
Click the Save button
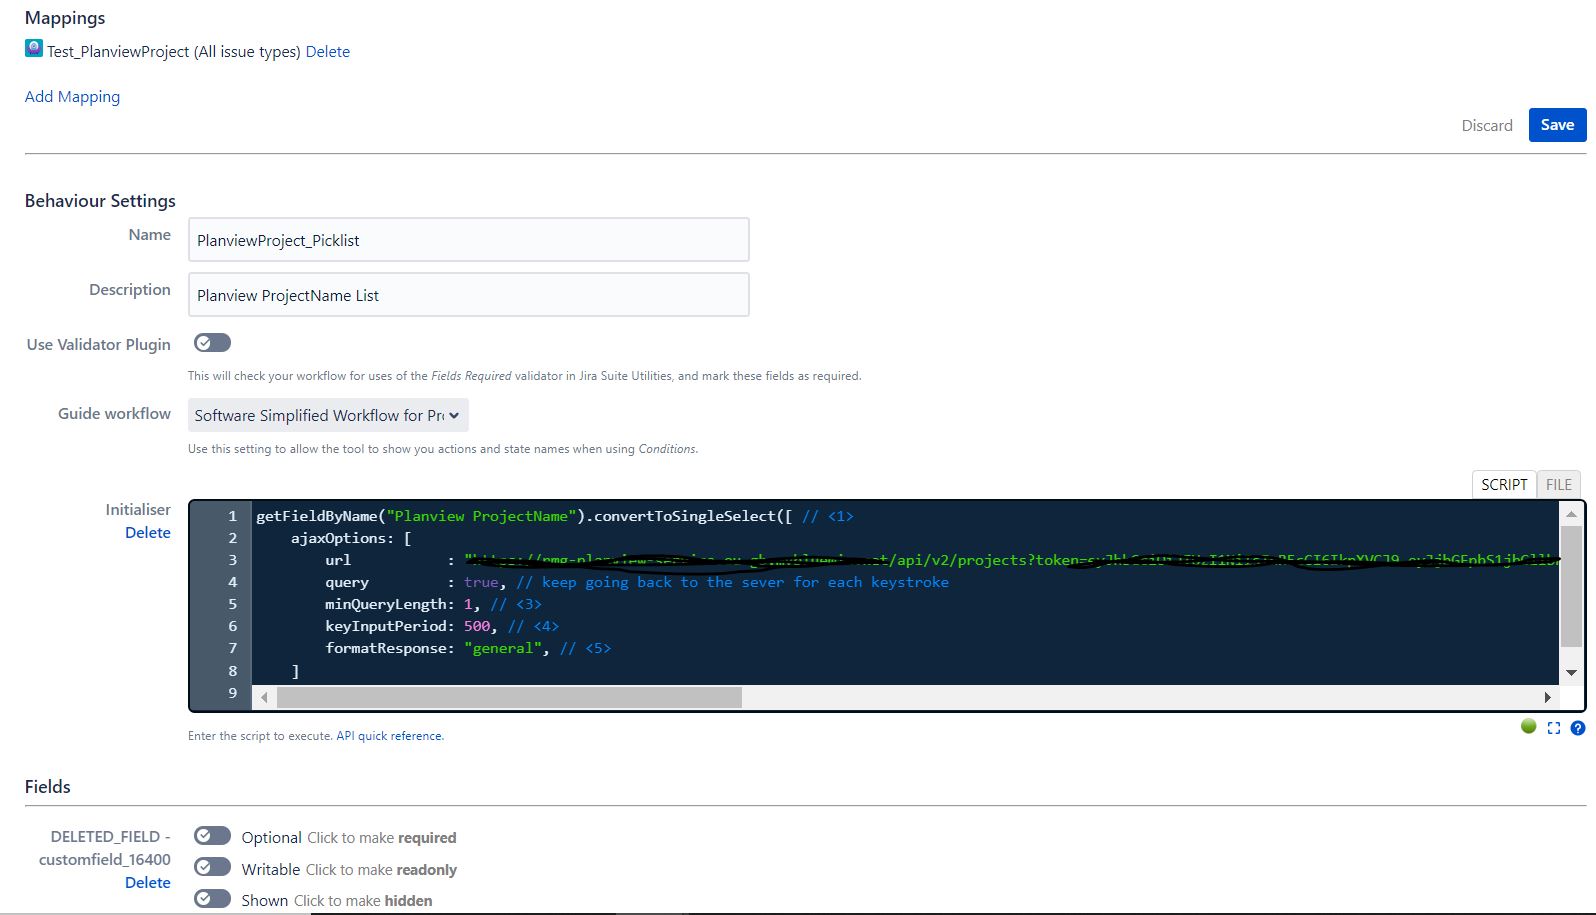(1557, 125)
